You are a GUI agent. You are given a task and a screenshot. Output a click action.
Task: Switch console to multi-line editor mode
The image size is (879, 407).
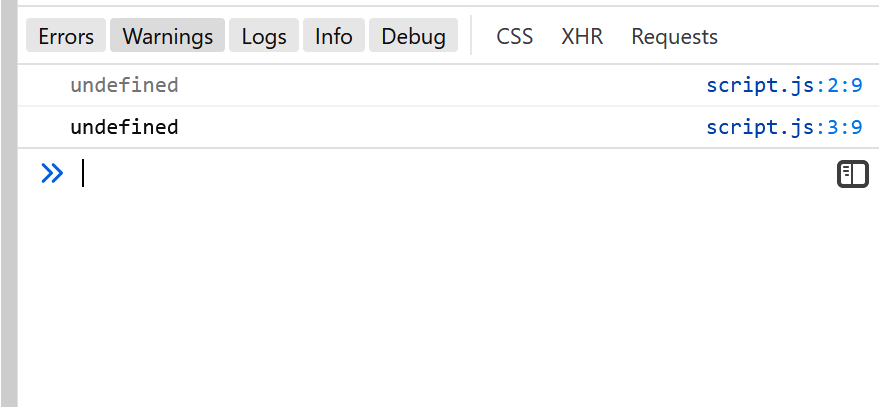tap(853, 174)
